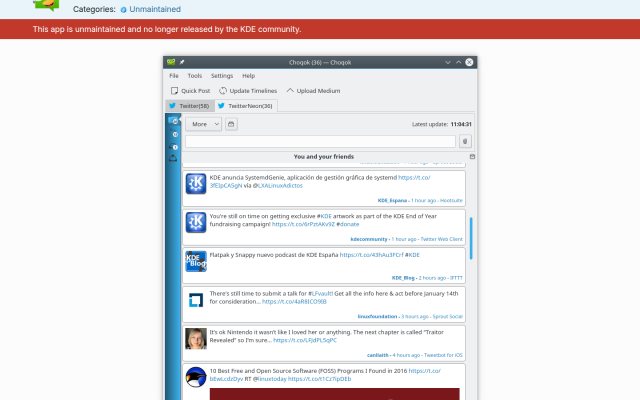The height and width of the screenshot is (400, 640).
Task: Expand the More dropdown button
Action: point(203,124)
